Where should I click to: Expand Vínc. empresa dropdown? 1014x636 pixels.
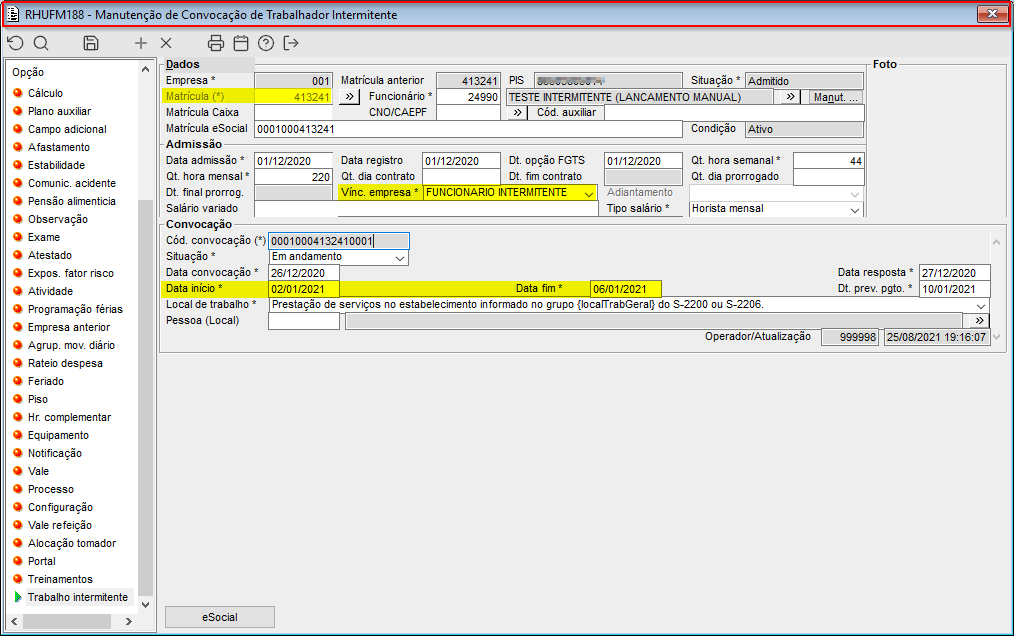(x=588, y=193)
